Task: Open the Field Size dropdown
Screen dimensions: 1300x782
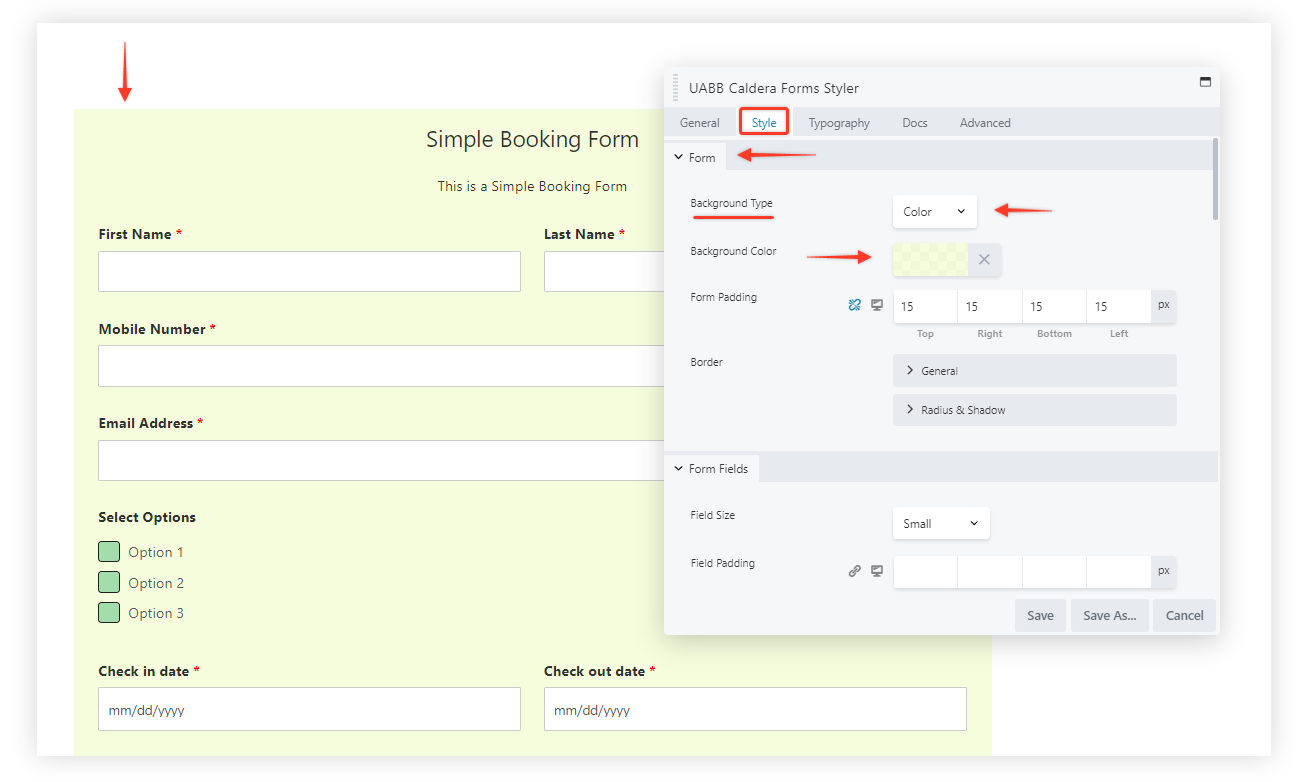Action: [940, 524]
